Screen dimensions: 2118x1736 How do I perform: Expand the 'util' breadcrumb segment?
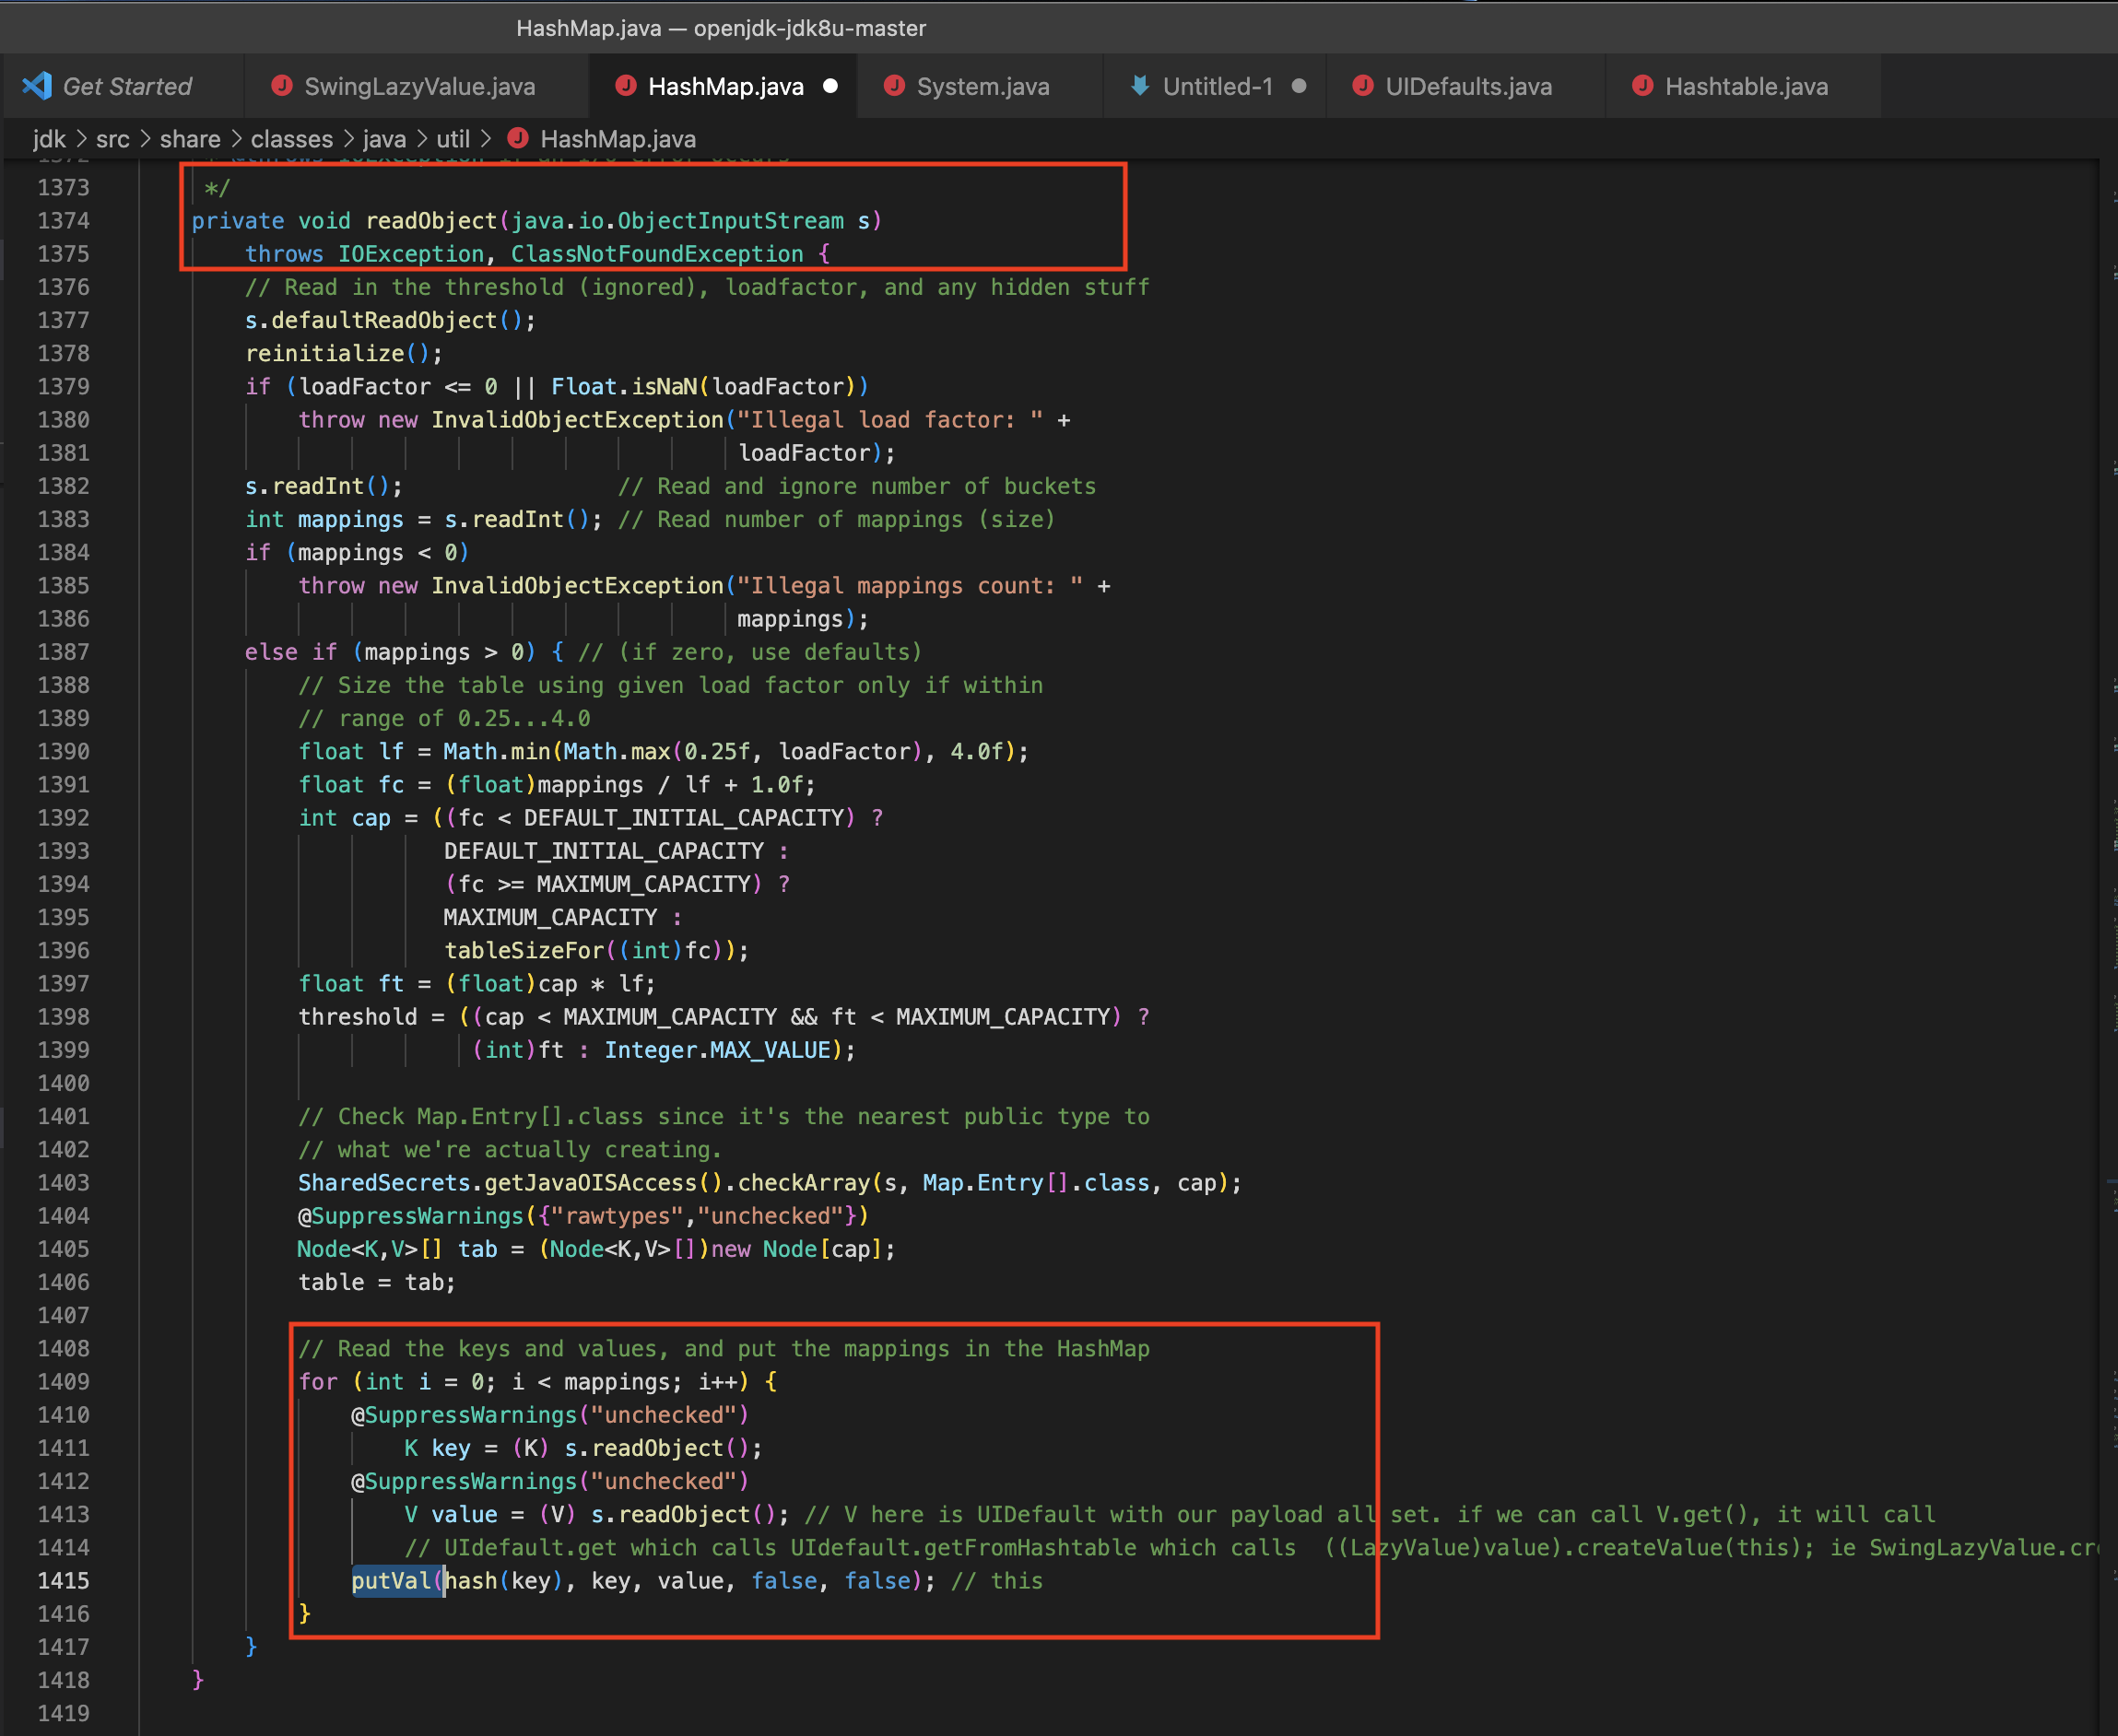tap(453, 139)
